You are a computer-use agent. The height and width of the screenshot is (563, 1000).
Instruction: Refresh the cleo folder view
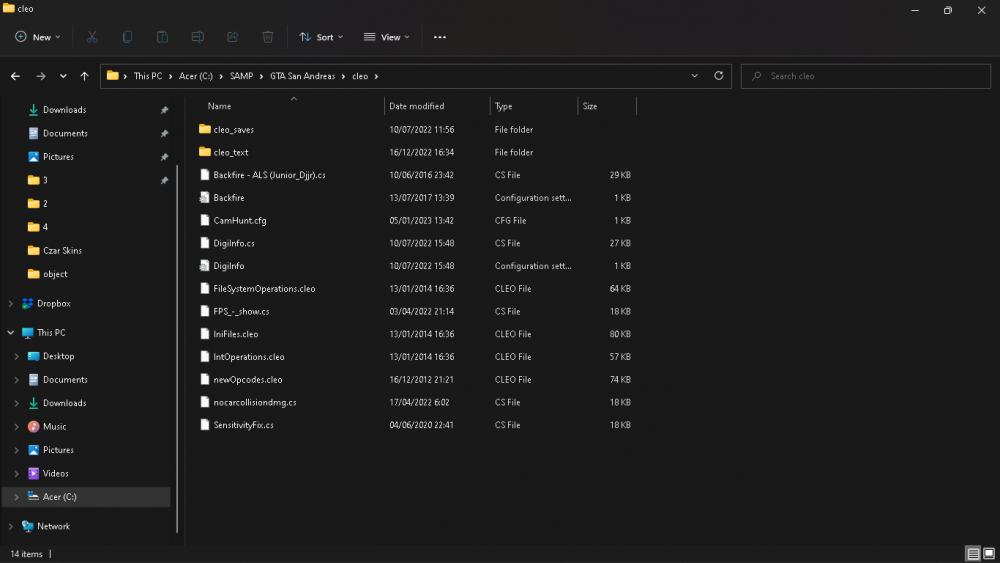tap(719, 75)
